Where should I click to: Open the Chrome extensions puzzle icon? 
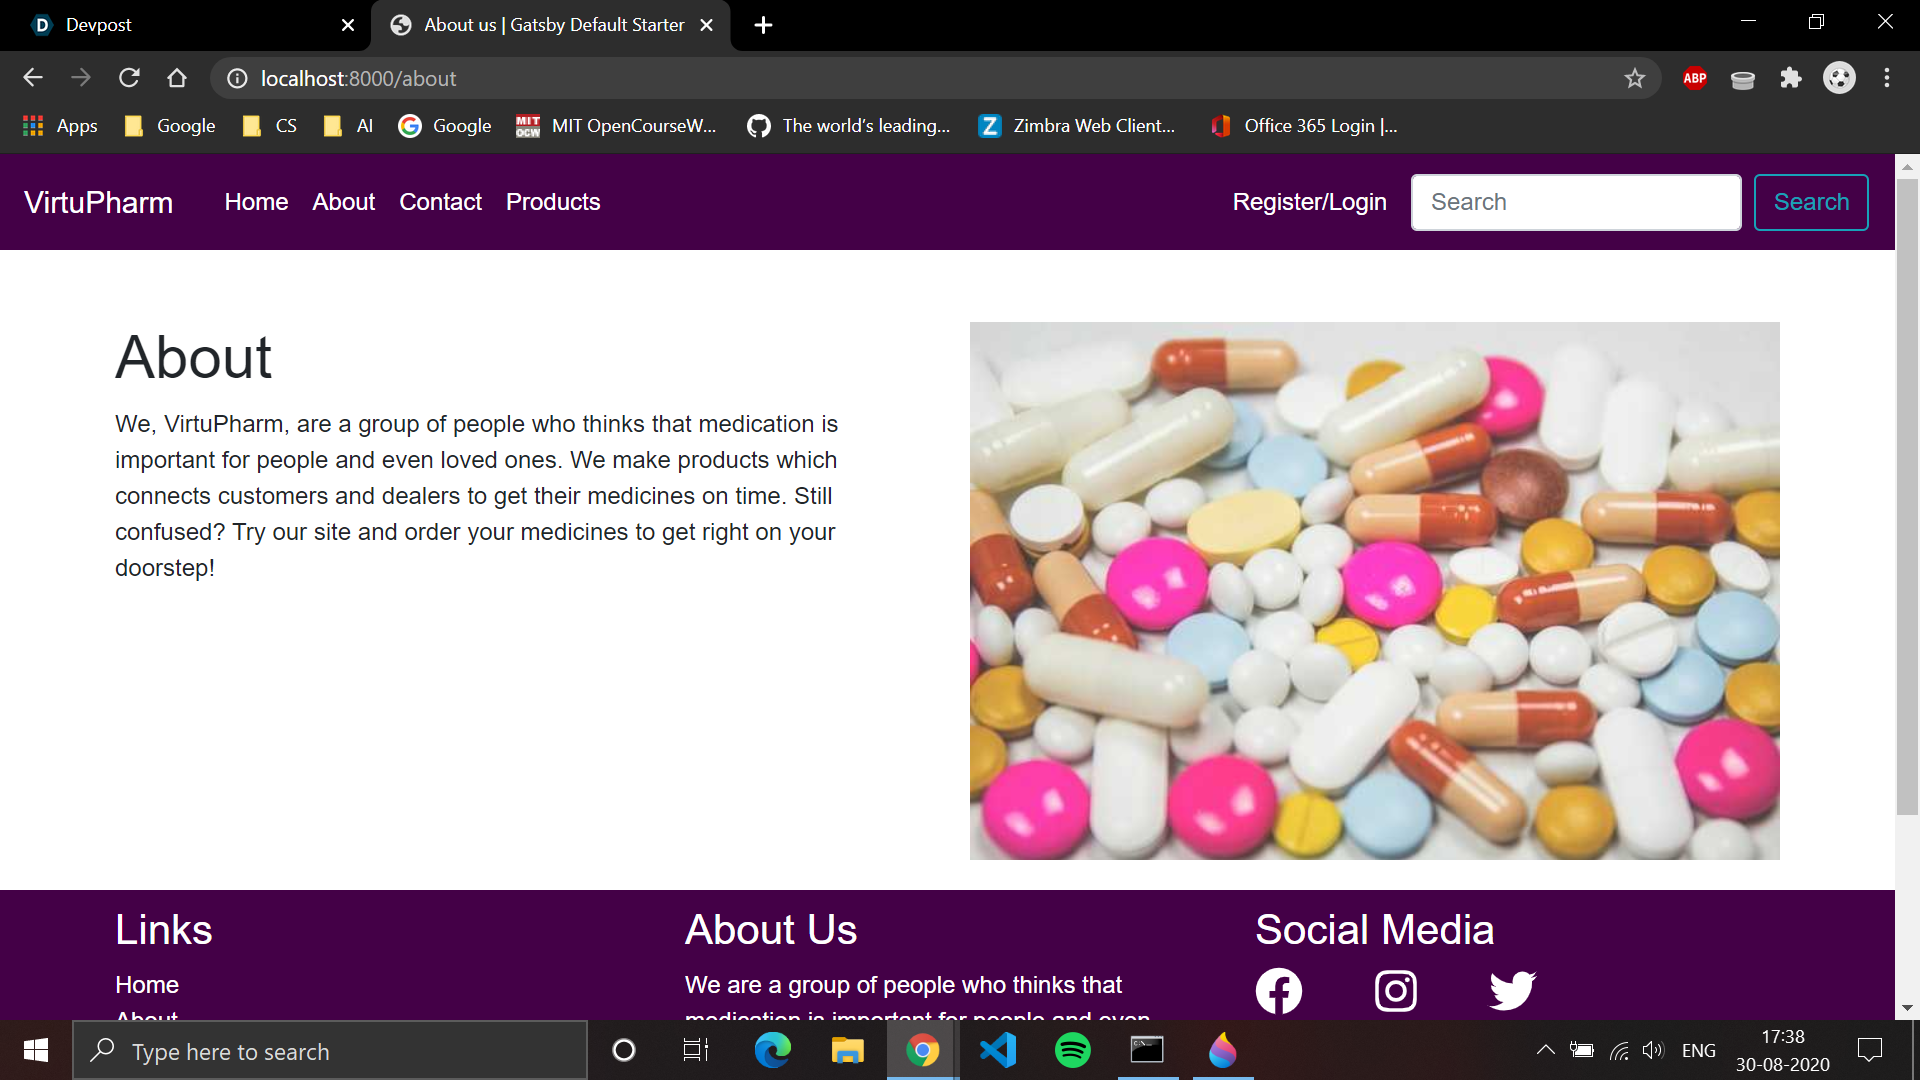[x=1790, y=78]
